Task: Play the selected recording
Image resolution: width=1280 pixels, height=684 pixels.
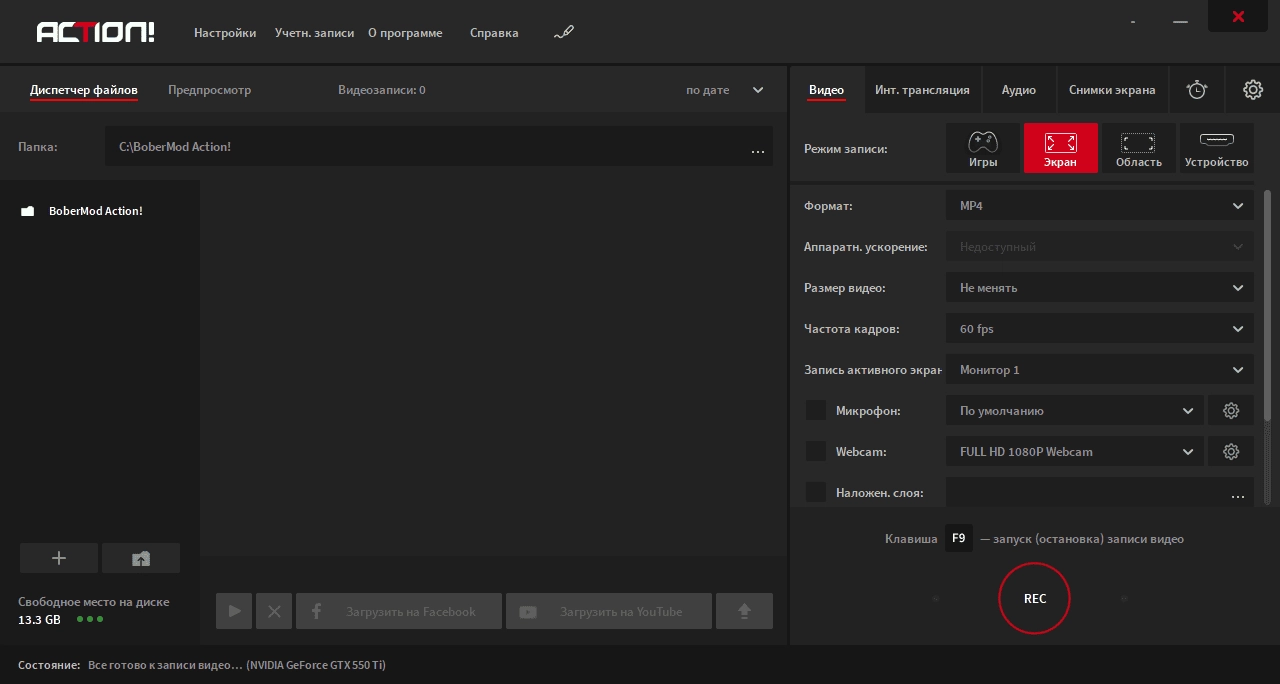Action: (234, 611)
